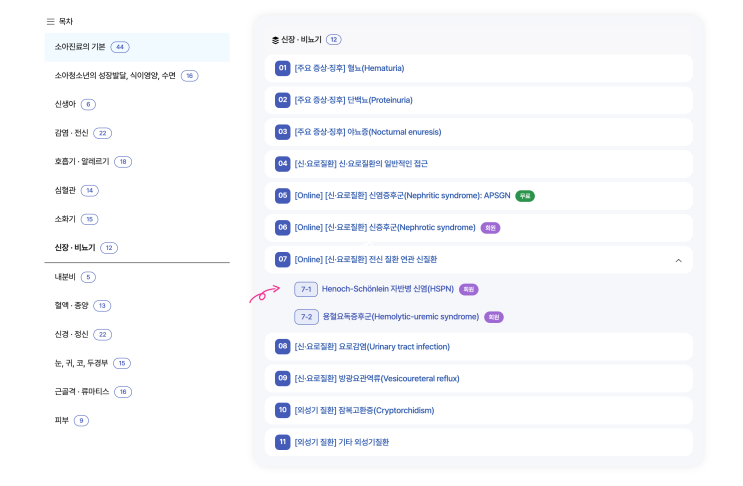Click lesson 07 전신 질환 연관 신질환 title
This screenshot has height=486, width=743.
click(x=365, y=260)
